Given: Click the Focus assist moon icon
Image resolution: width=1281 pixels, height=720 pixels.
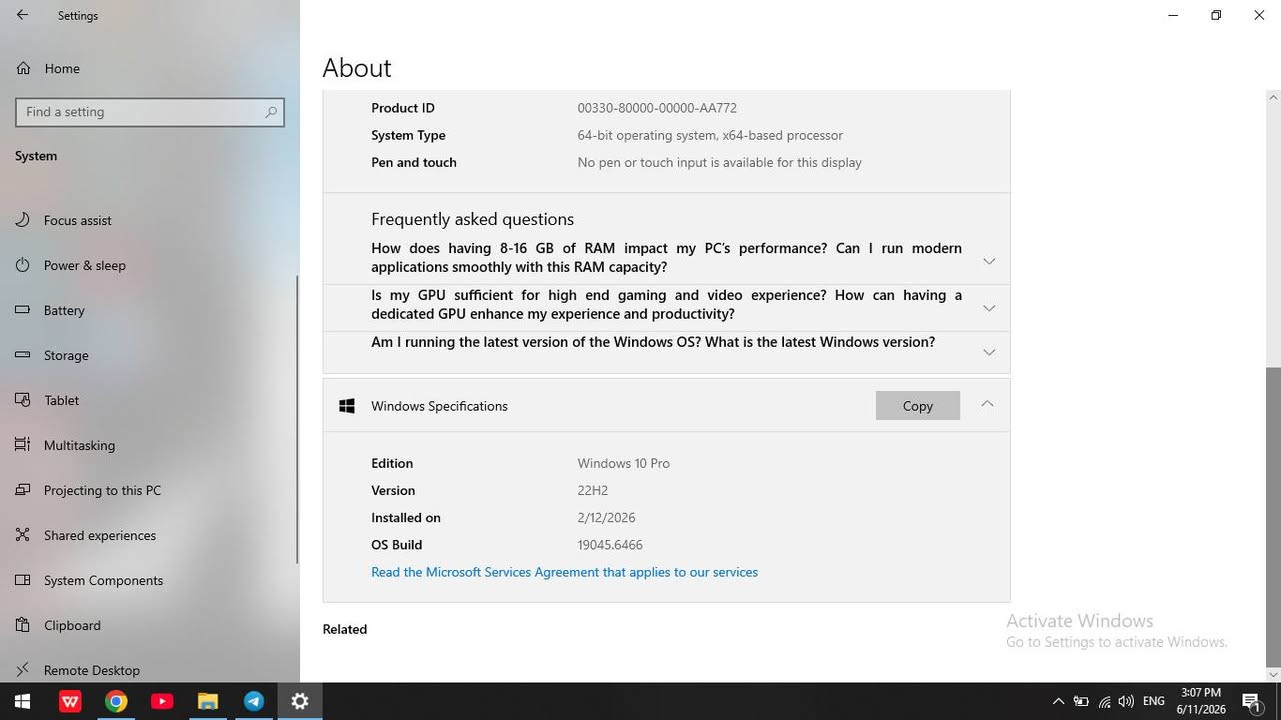Looking at the screenshot, I should click(x=22, y=220).
